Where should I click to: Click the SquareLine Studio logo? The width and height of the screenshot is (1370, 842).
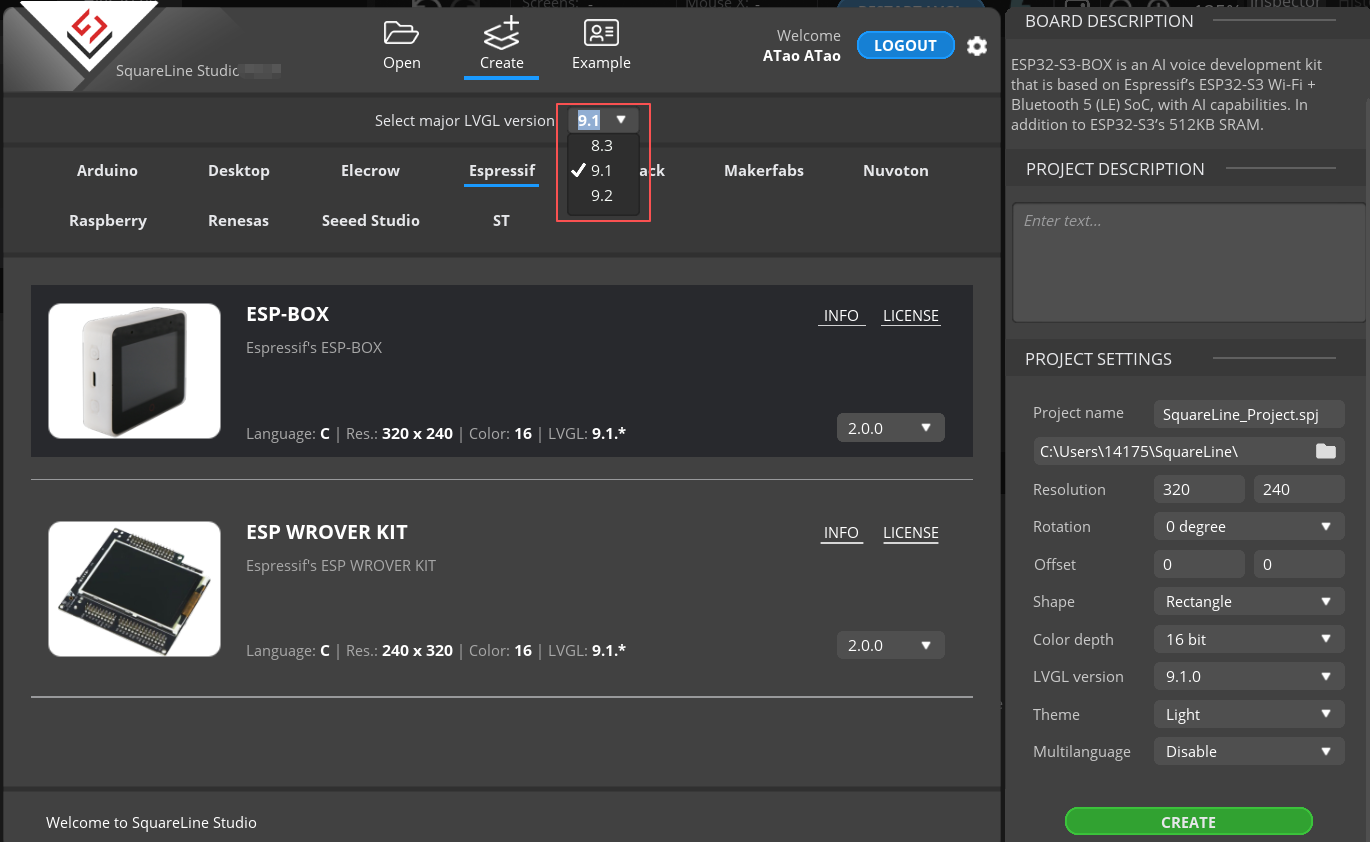click(88, 36)
